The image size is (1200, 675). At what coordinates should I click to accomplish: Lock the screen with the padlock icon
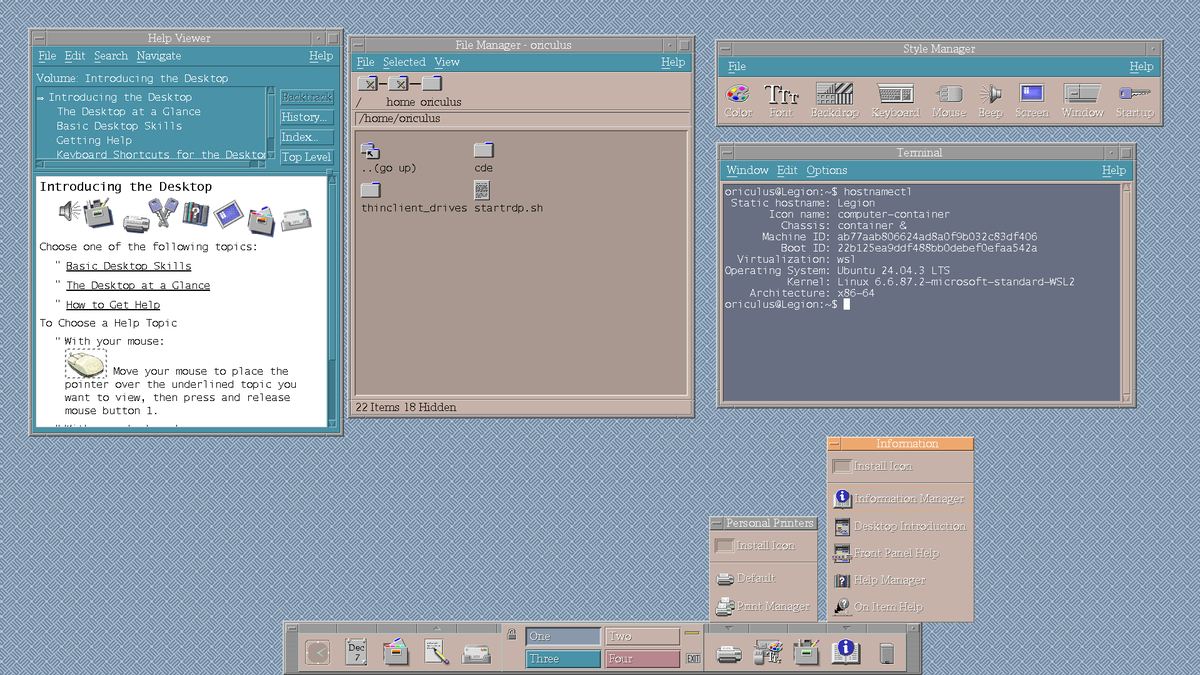[511, 635]
